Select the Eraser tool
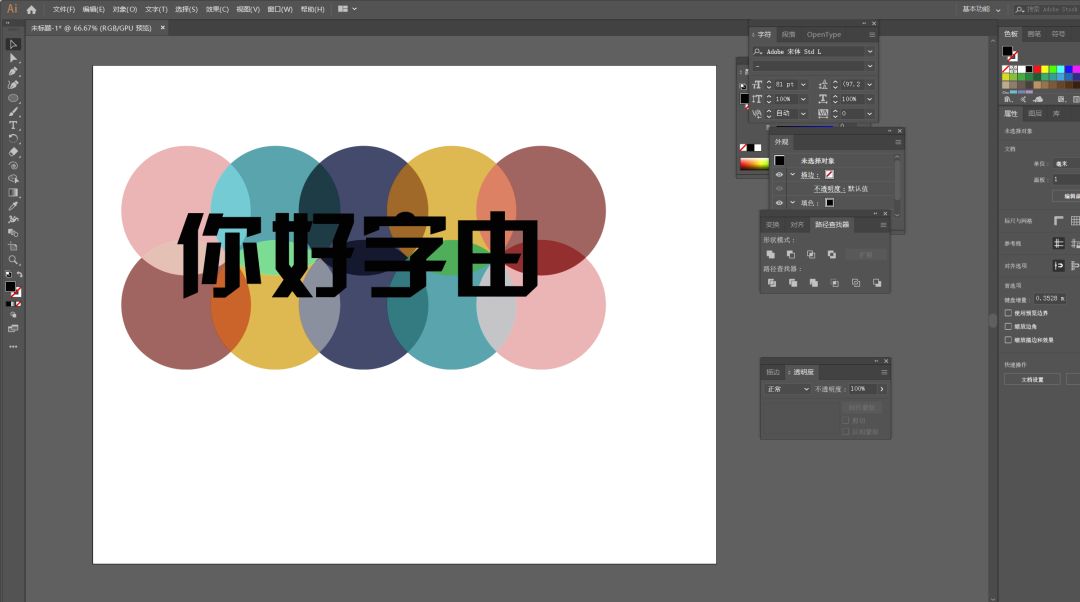Image resolution: width=1080 pixels, height=602 pixels. tap(13, 152)
